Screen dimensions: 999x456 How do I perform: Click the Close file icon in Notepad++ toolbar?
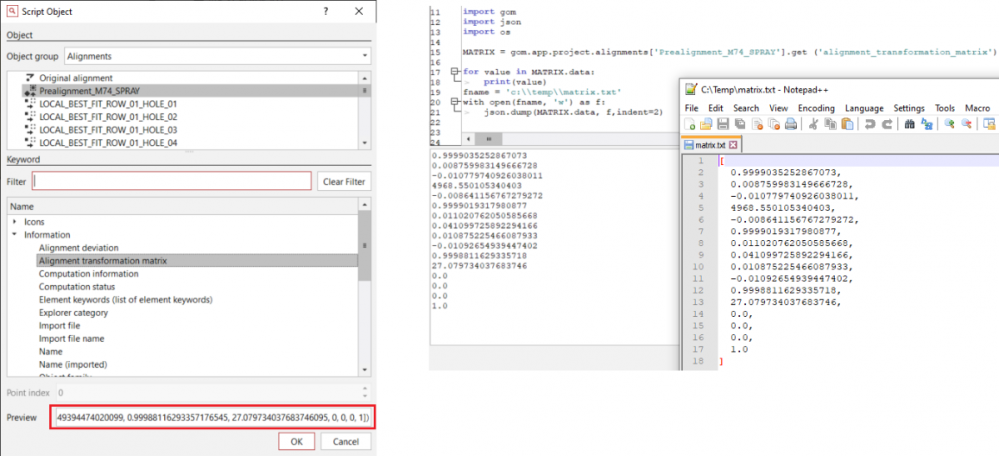758,124
